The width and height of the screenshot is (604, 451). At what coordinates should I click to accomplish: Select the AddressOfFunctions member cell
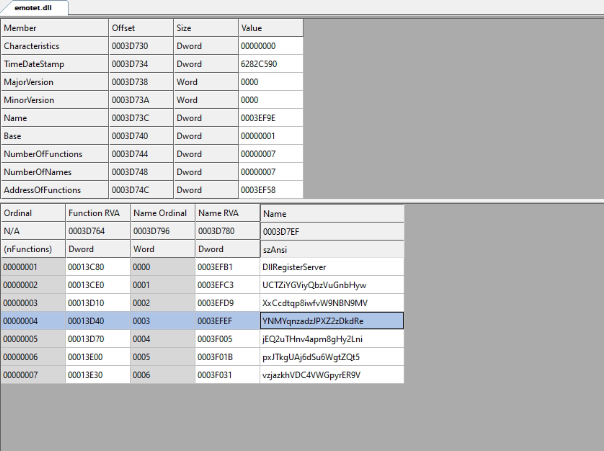pyautogui.click(x=55, y=190)
